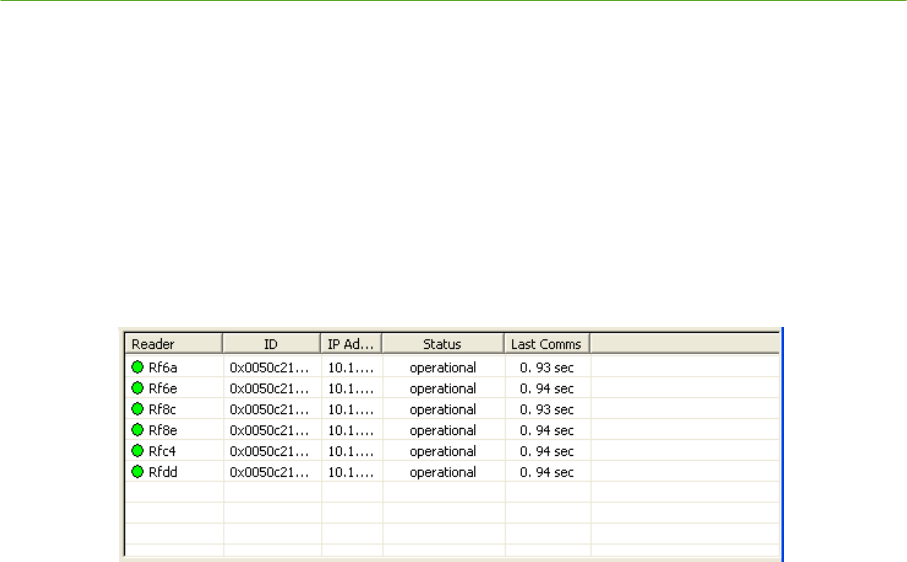907x562 pixels.
Task: Click the operational status of Rf6a
Action: tap(443, 368)
